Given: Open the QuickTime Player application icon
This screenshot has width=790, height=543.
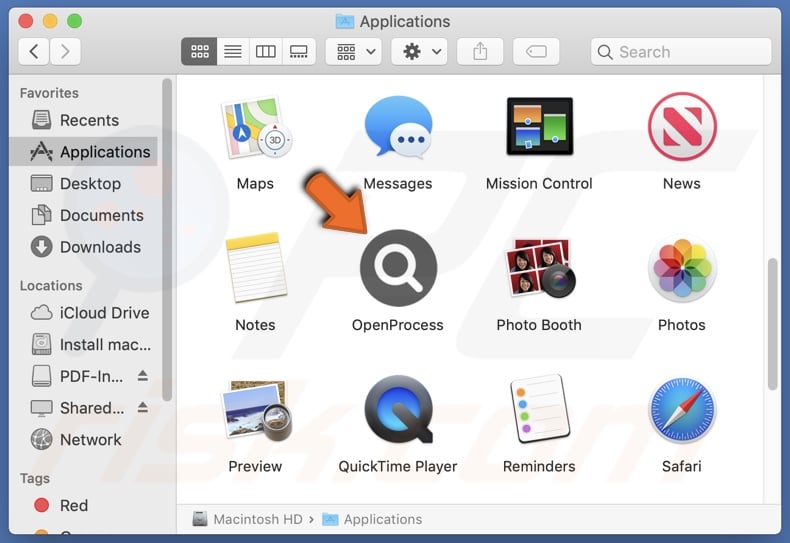Looking at the screenshot, I should tap(398, 409).
